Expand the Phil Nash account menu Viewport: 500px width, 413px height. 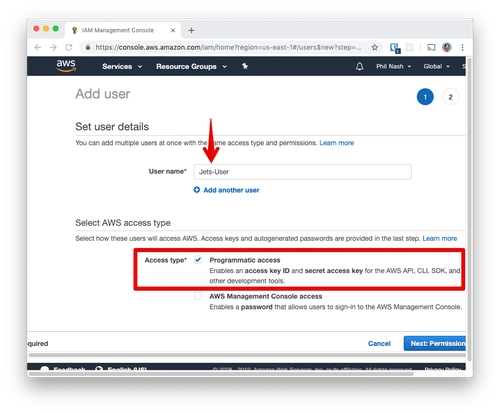393,66
